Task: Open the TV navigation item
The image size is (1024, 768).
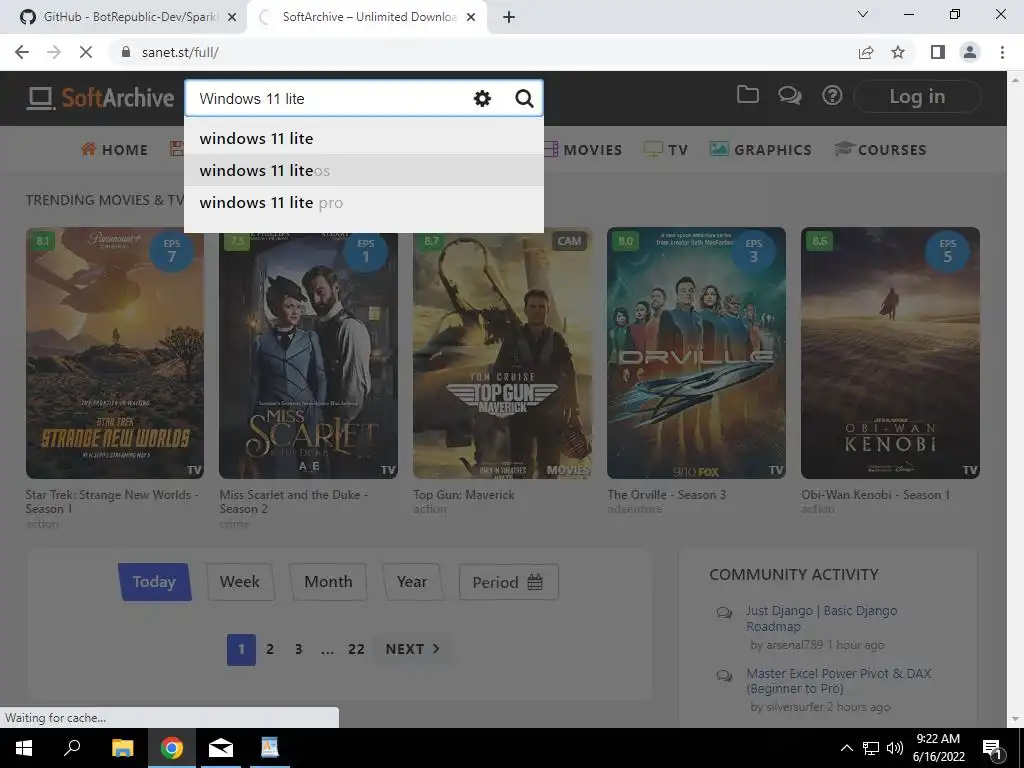Action: point(665,150)
